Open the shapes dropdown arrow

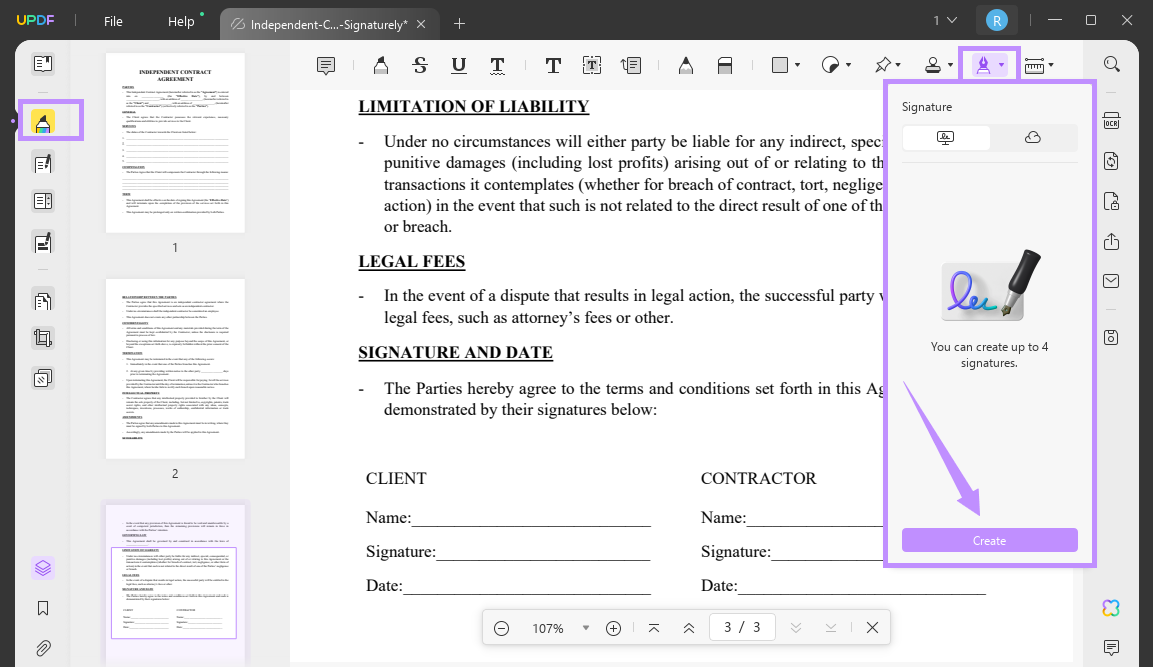click(x=795, y=64)
